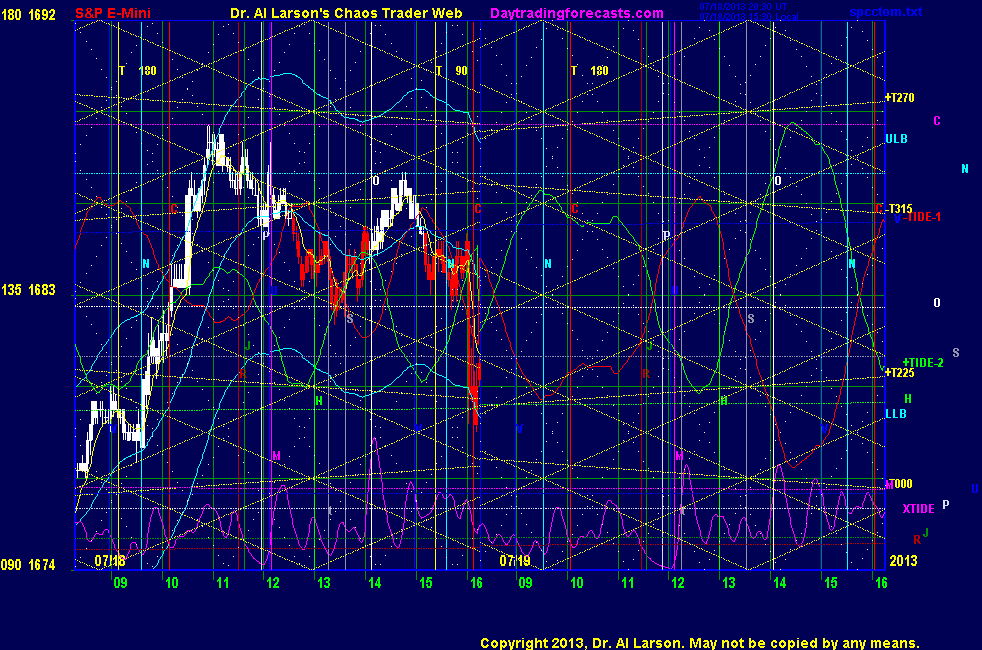The image size is (982, 650).
Task: Click the 07/19 date label
Action: [x=515, y=560]
